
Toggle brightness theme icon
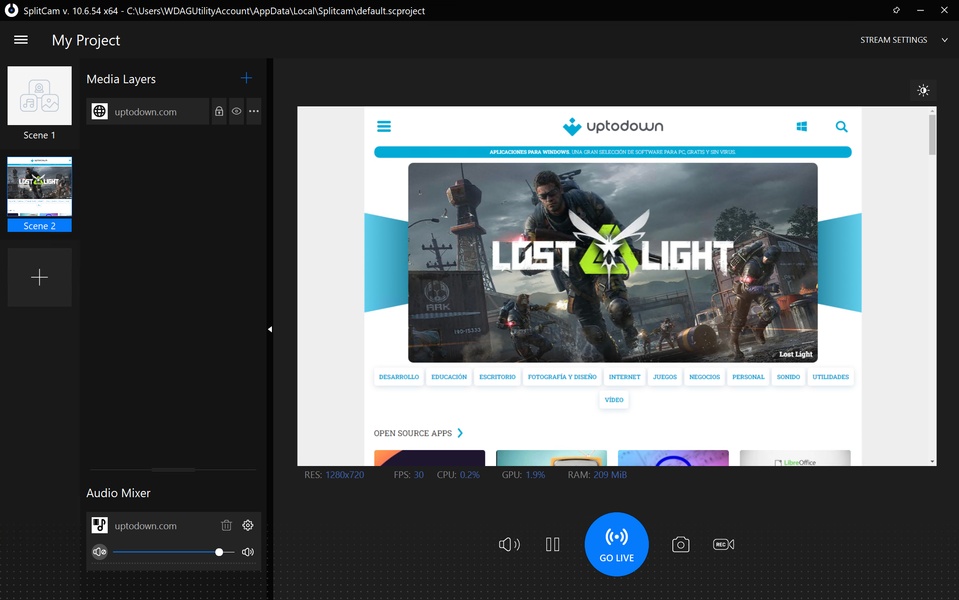coord(922,91)
